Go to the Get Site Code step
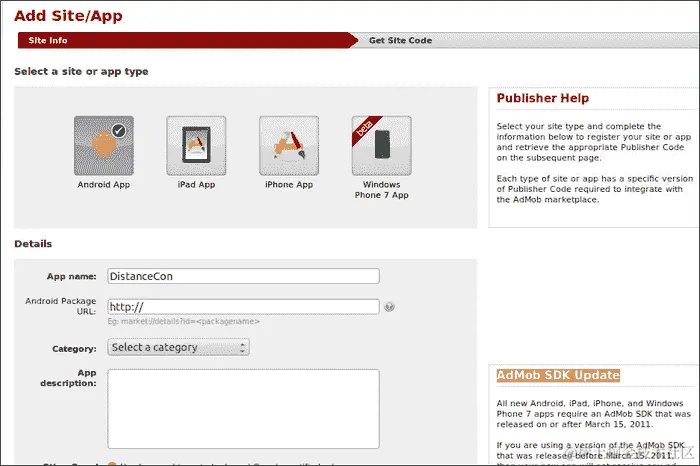 (400, 40)
